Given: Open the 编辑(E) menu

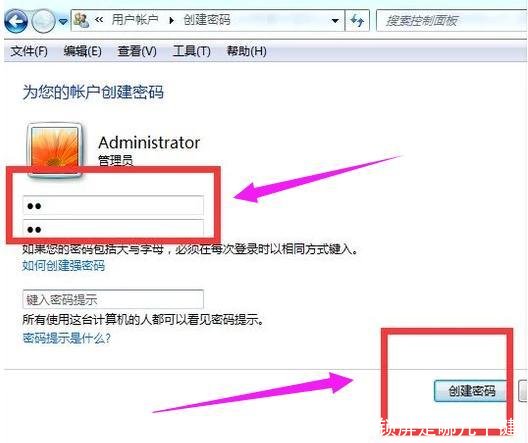Looking at the screenshot, I should [82, 51].
